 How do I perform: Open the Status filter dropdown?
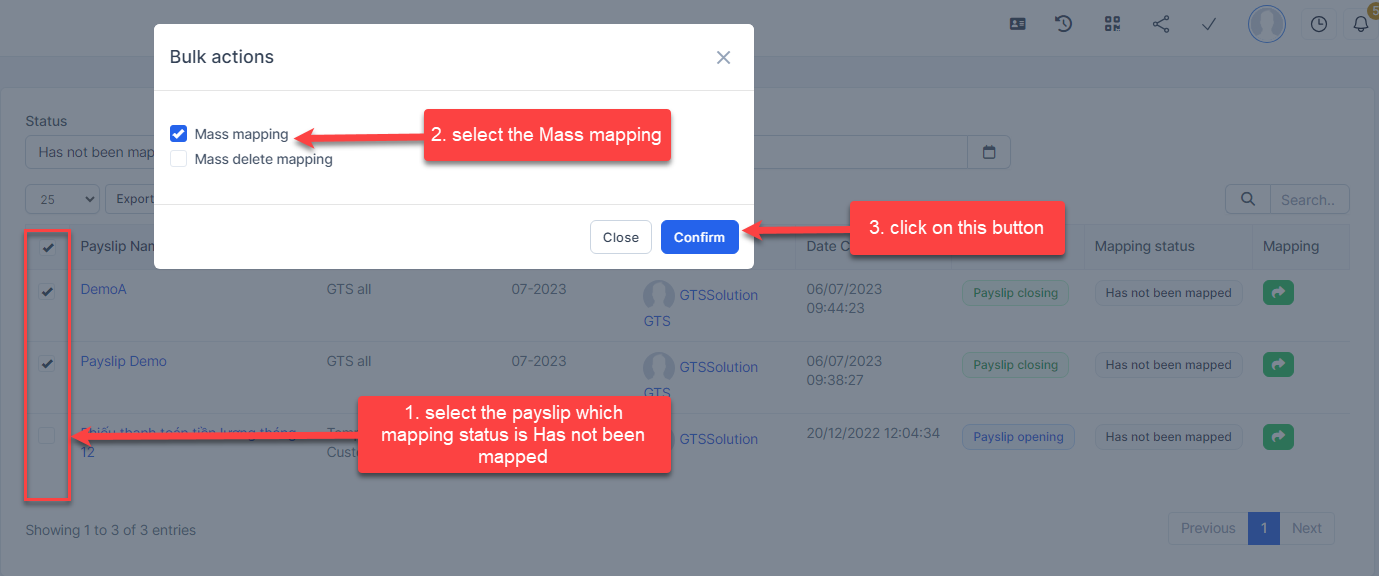tap(90, 152)
